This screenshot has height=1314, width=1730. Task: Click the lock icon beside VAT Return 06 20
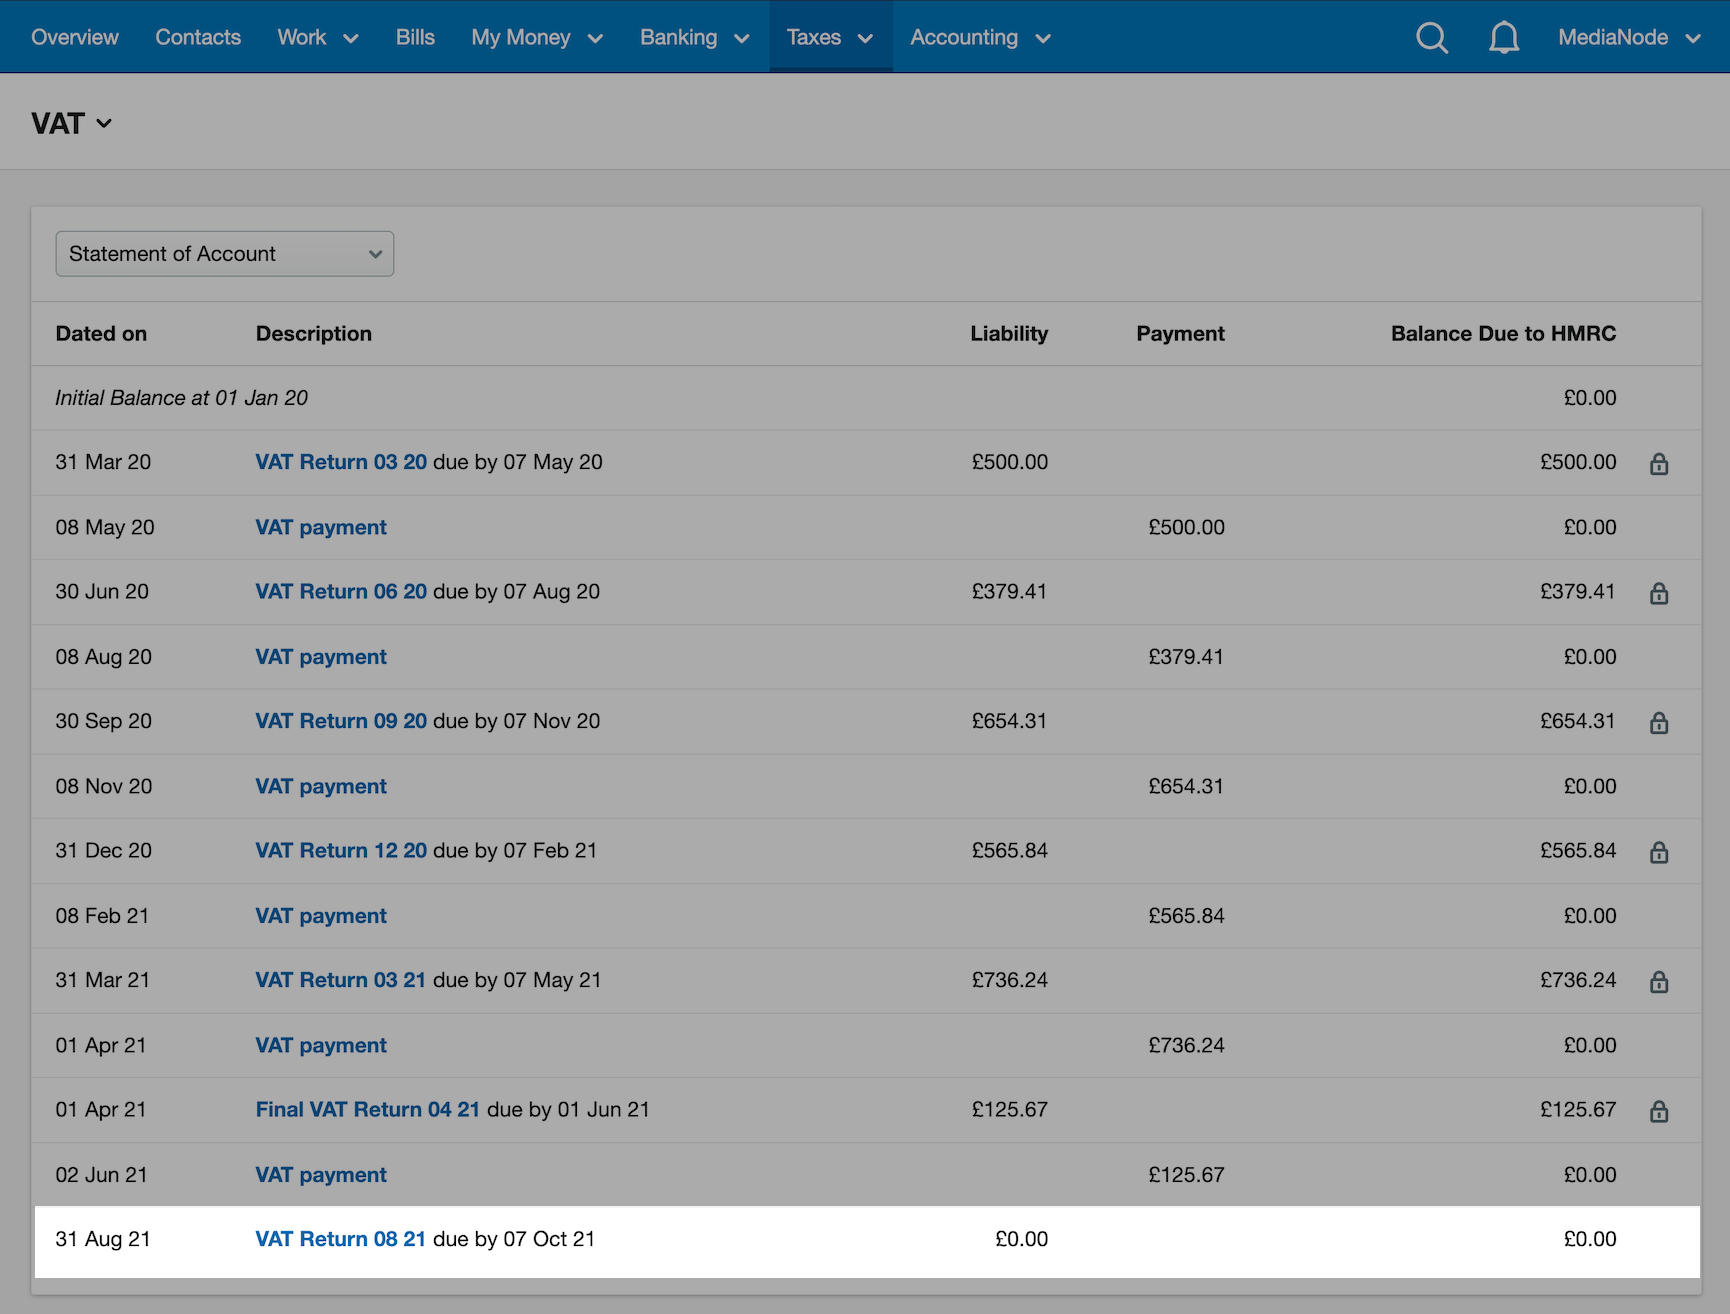[x=1659, y=592]
